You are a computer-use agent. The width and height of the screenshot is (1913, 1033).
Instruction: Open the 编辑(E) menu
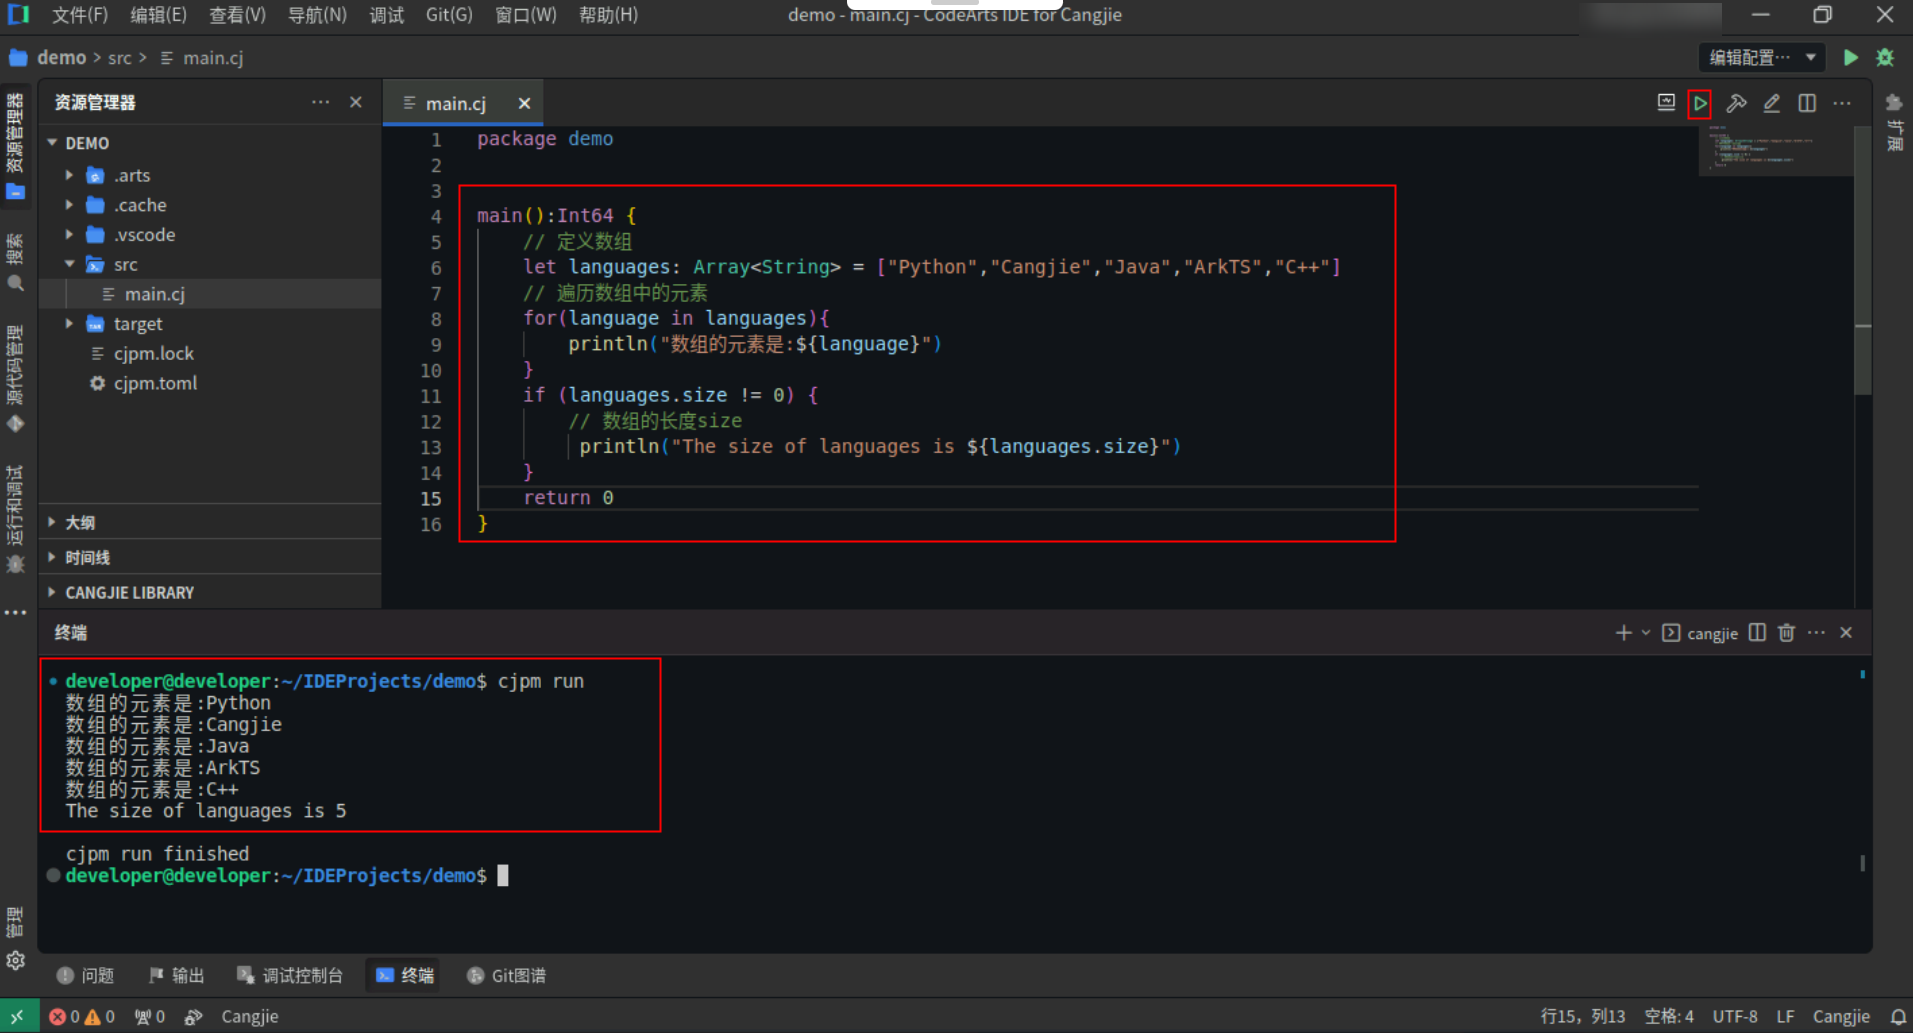click(158, 15)
